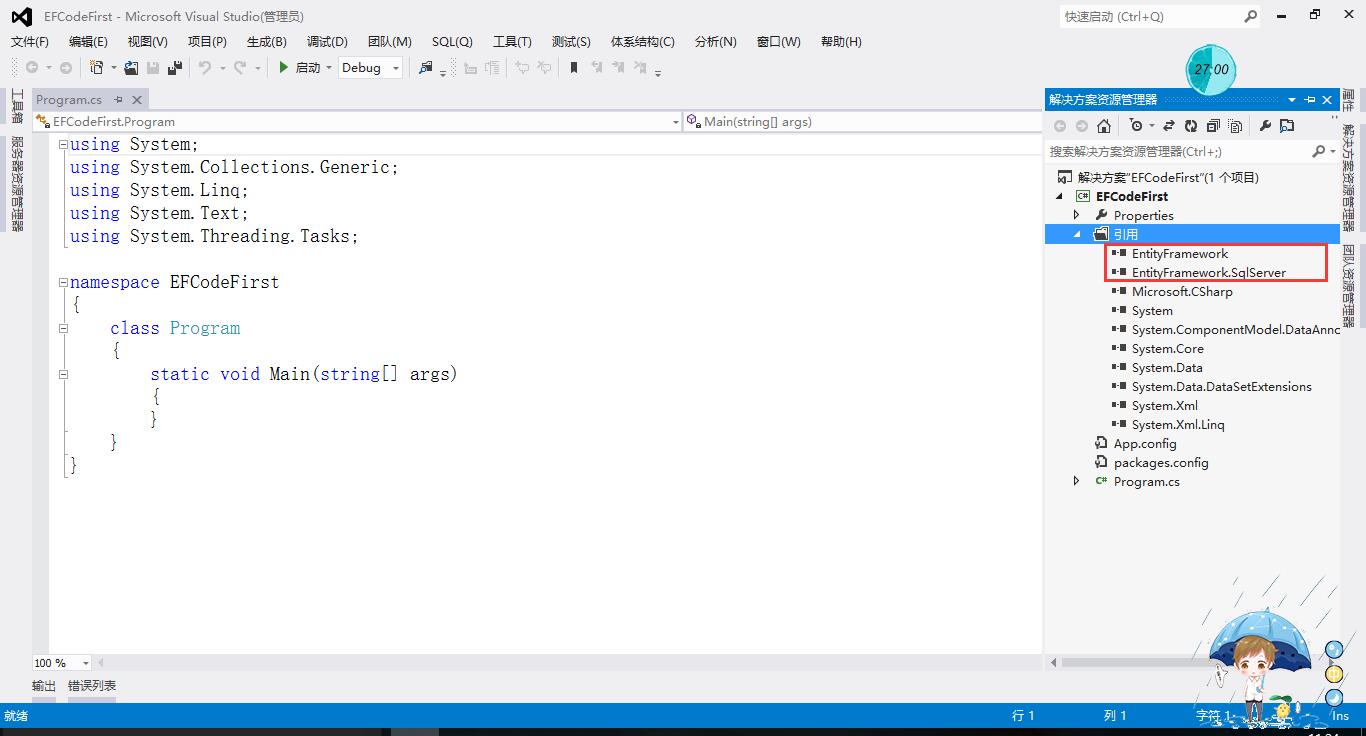
Task: Open the 工具(T) menu
Action: click(x=512, y=41)
